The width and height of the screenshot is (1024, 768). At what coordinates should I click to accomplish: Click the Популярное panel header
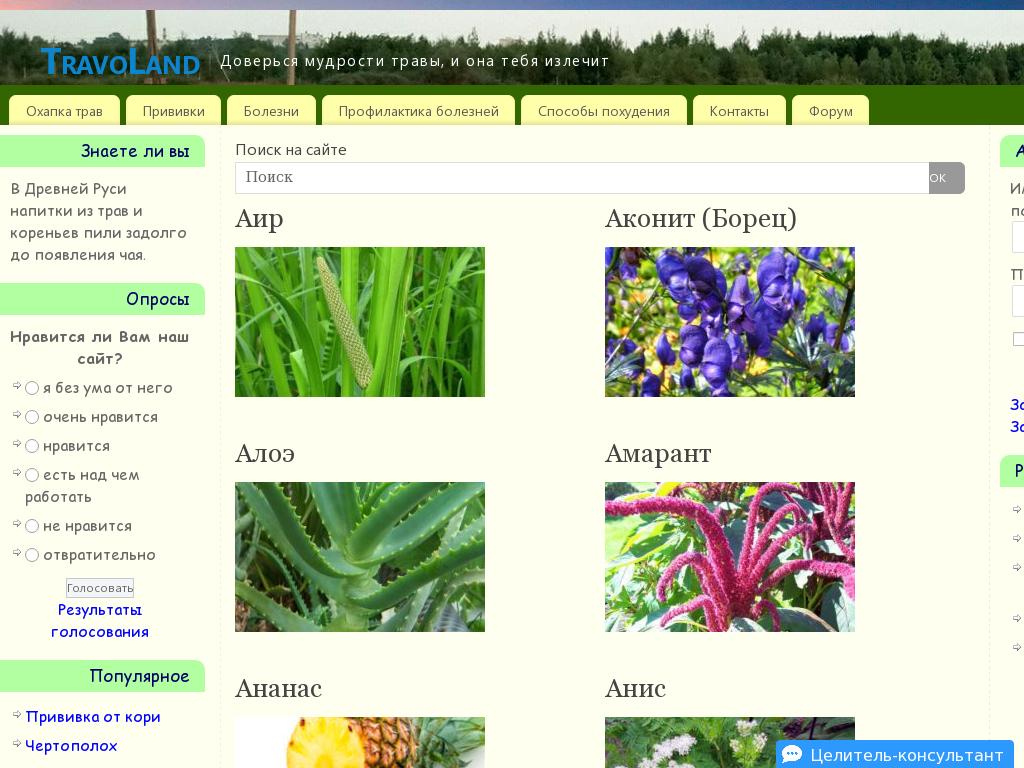point(103,676)
